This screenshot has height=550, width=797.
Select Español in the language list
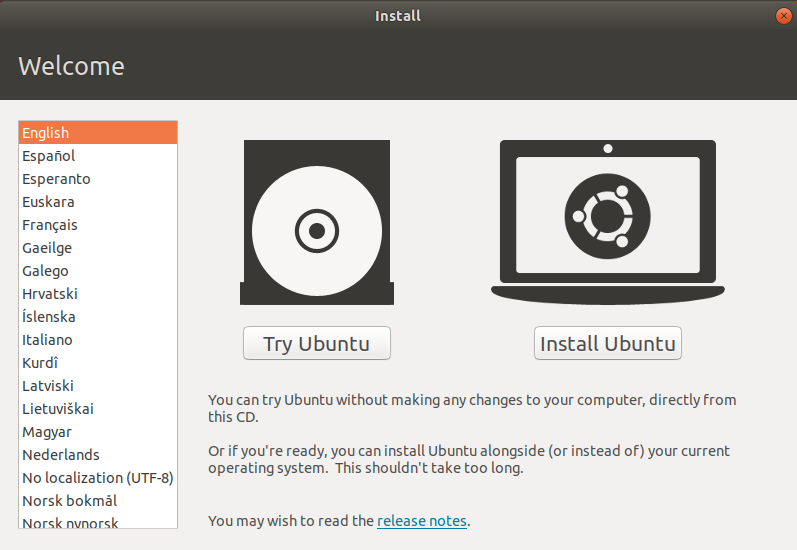point(98,156)
